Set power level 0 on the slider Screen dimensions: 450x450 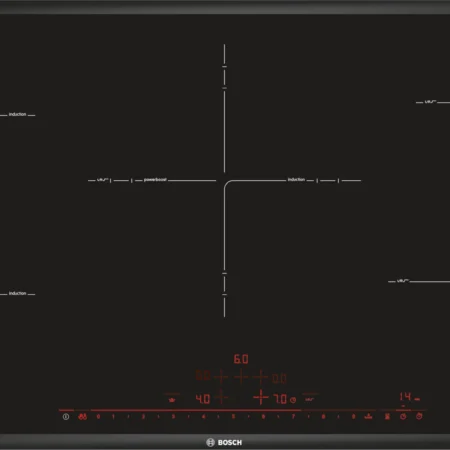pos(98,417)
